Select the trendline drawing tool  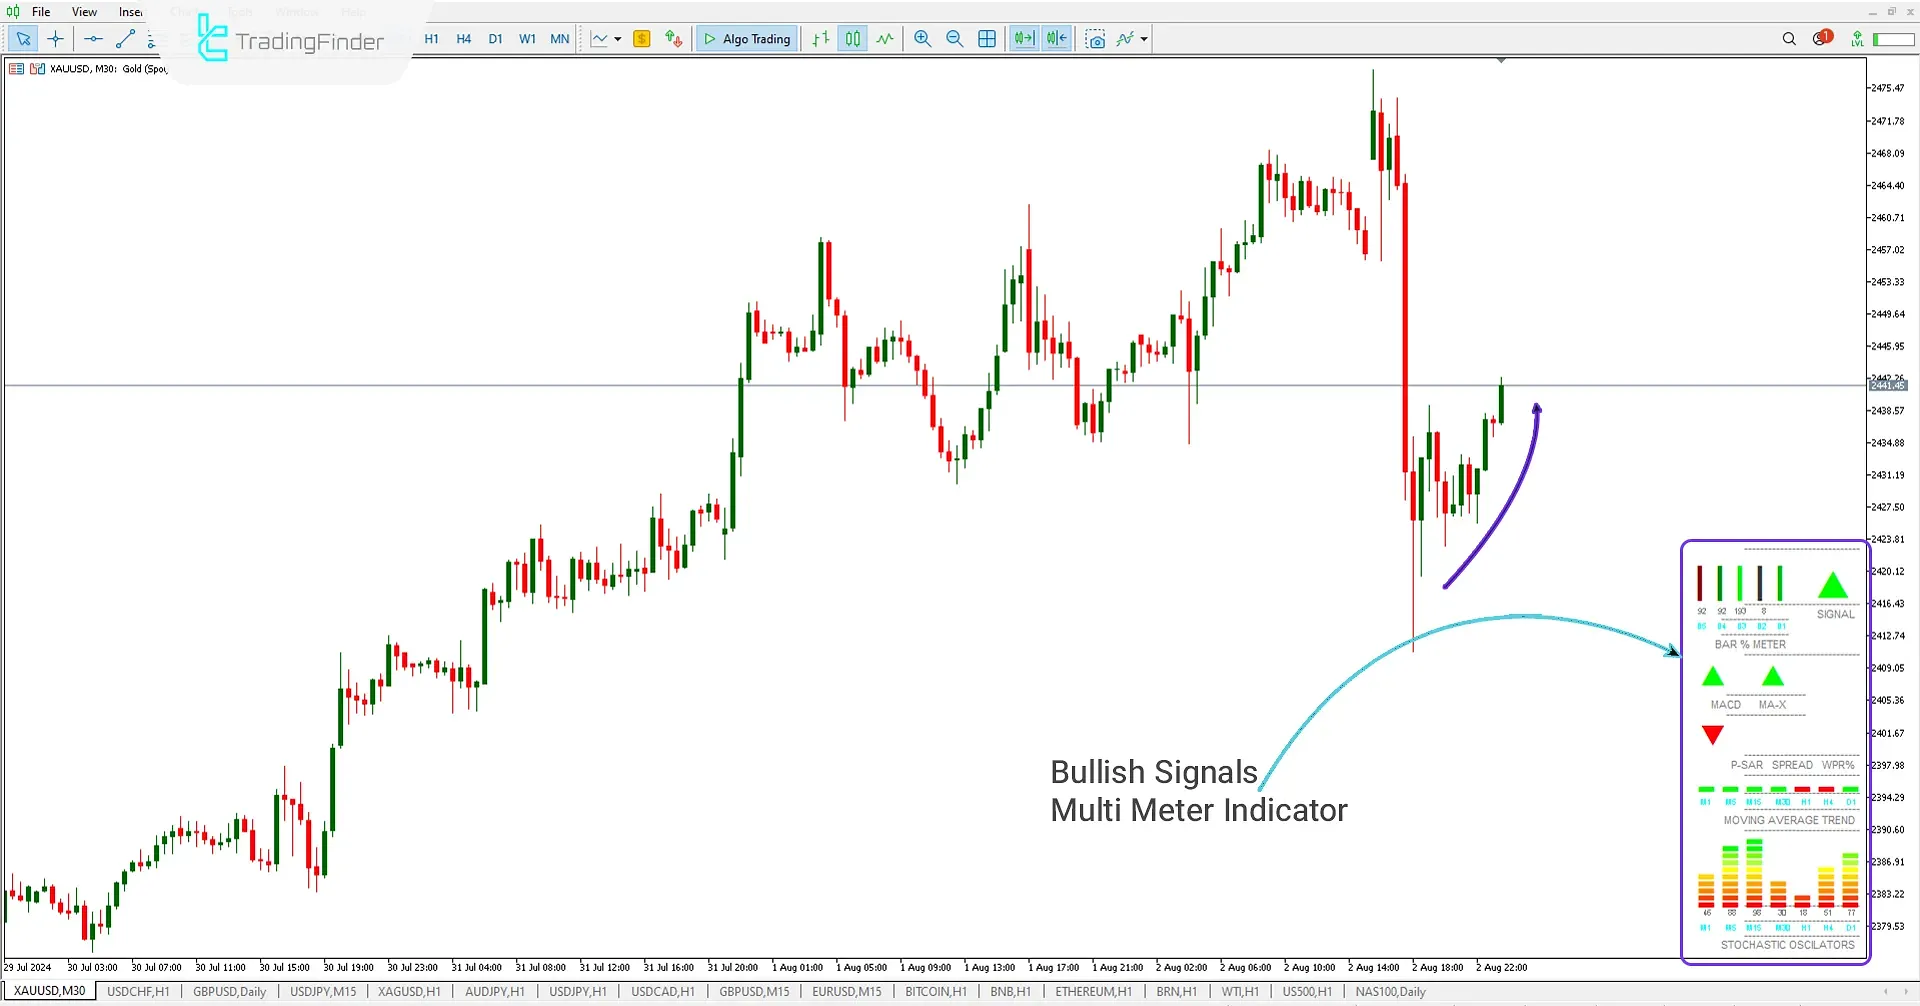[125, 39]
